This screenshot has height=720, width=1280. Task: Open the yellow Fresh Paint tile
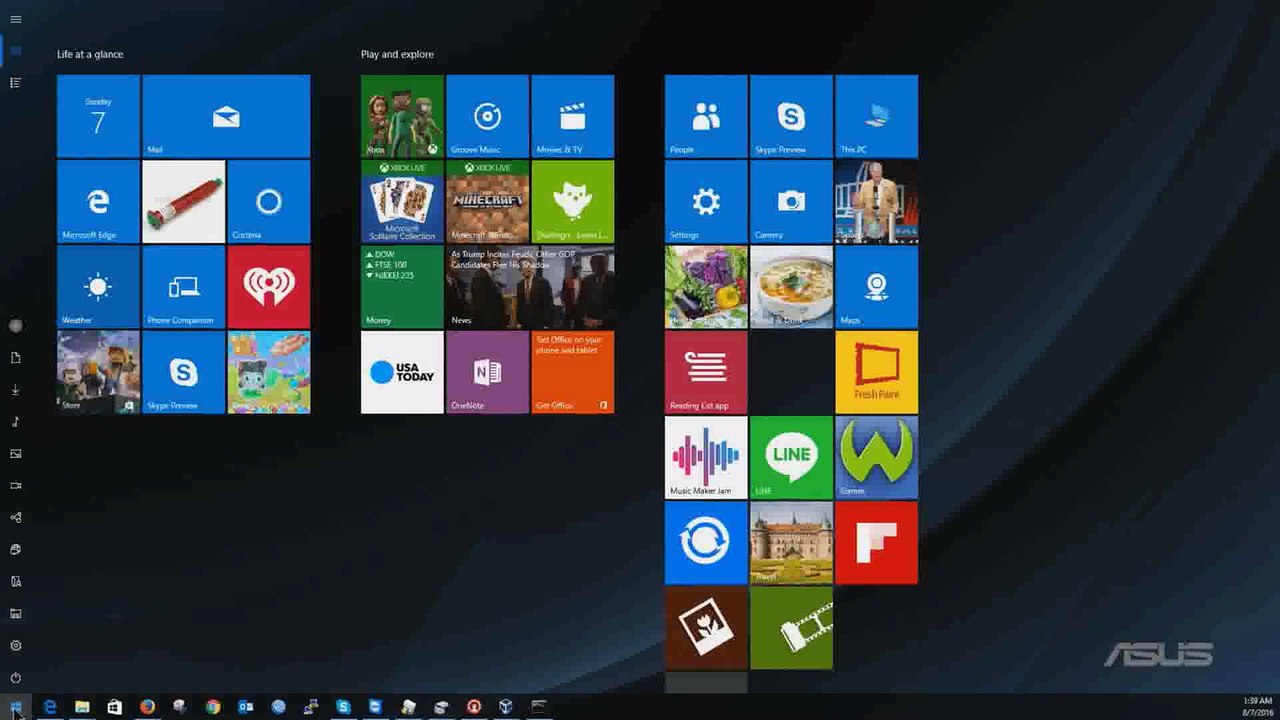(877, 372)
